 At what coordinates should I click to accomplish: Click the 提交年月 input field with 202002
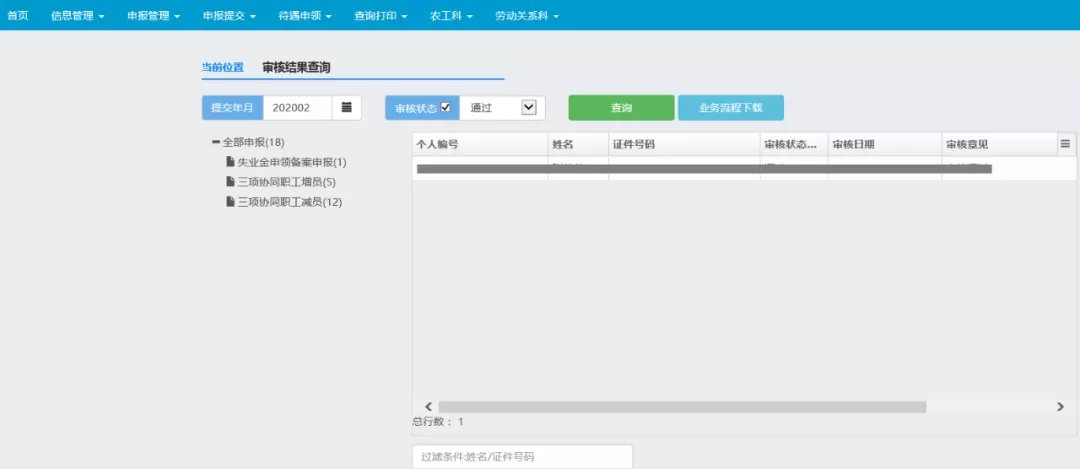coord(296,107)
